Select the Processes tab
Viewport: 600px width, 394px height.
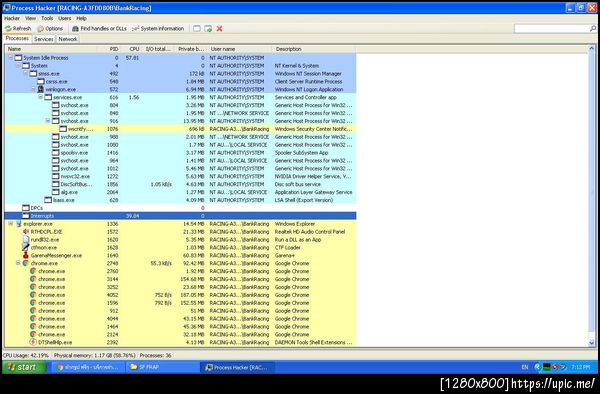tap(17, 38)
